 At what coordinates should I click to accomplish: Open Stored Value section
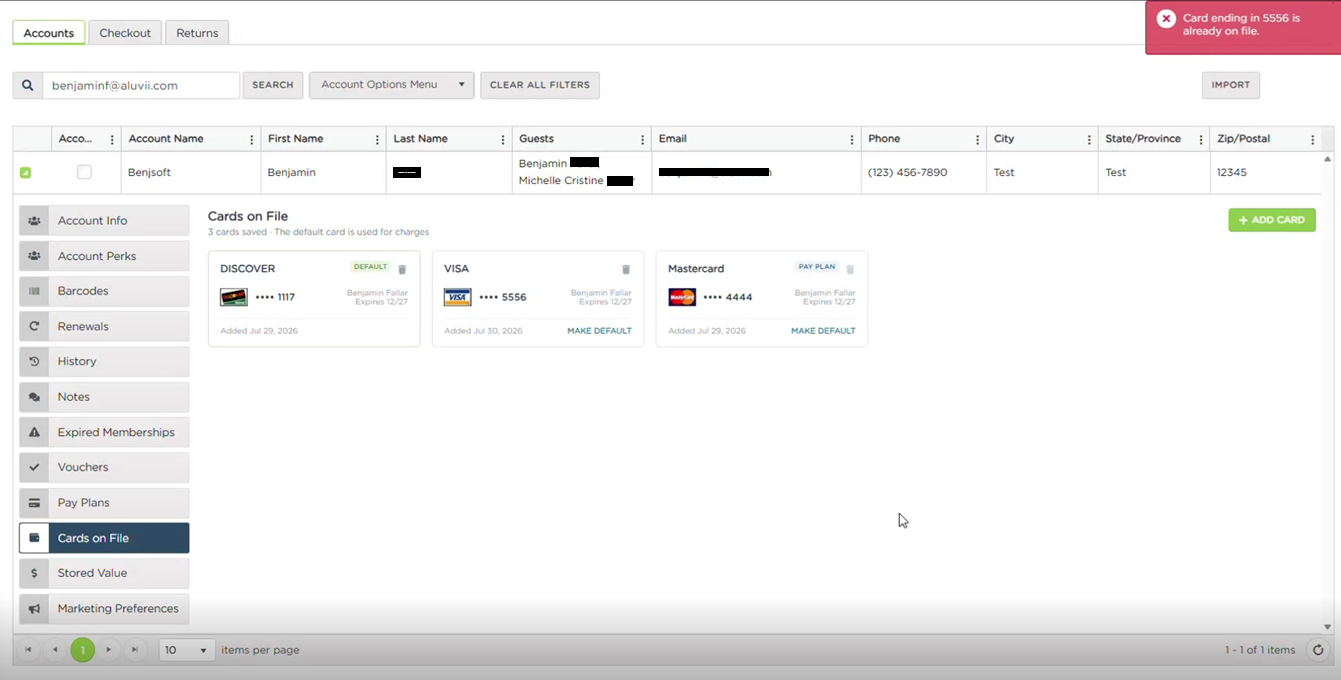[x=104, y=573]
